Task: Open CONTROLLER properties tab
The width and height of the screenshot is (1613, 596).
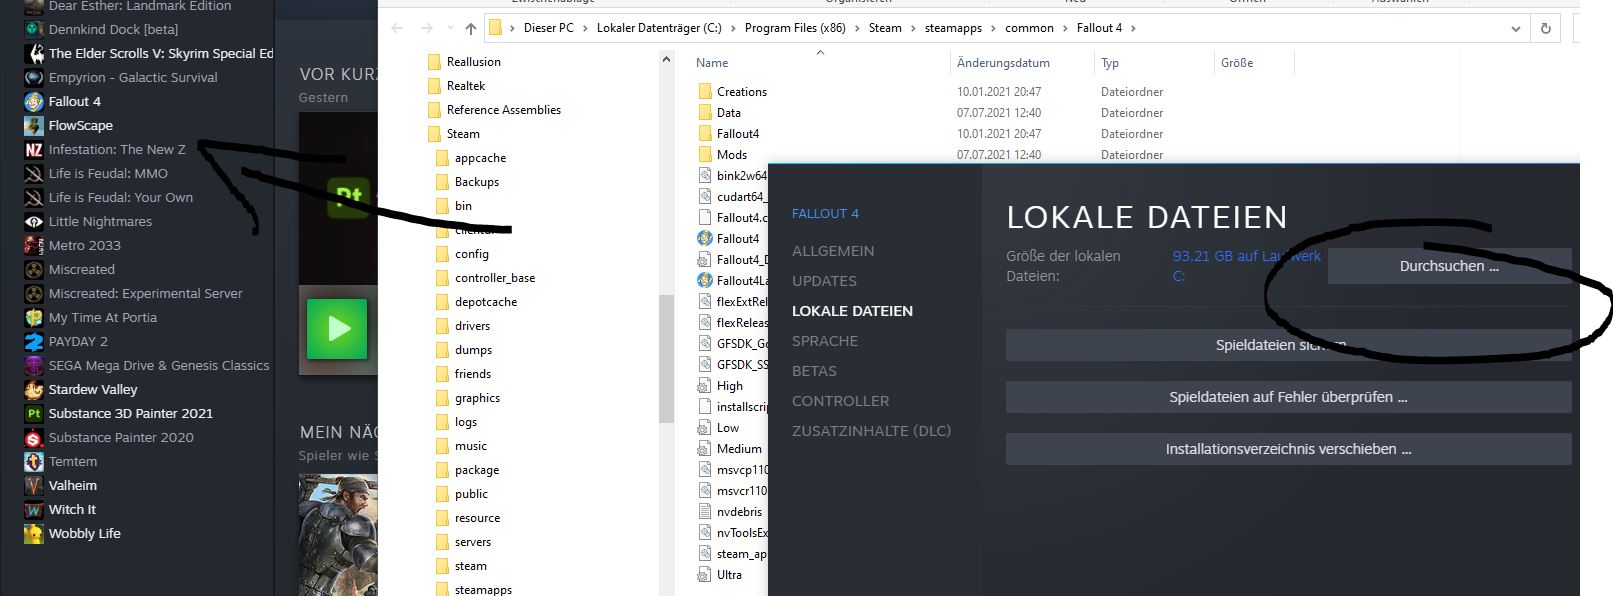Action: 840,401
